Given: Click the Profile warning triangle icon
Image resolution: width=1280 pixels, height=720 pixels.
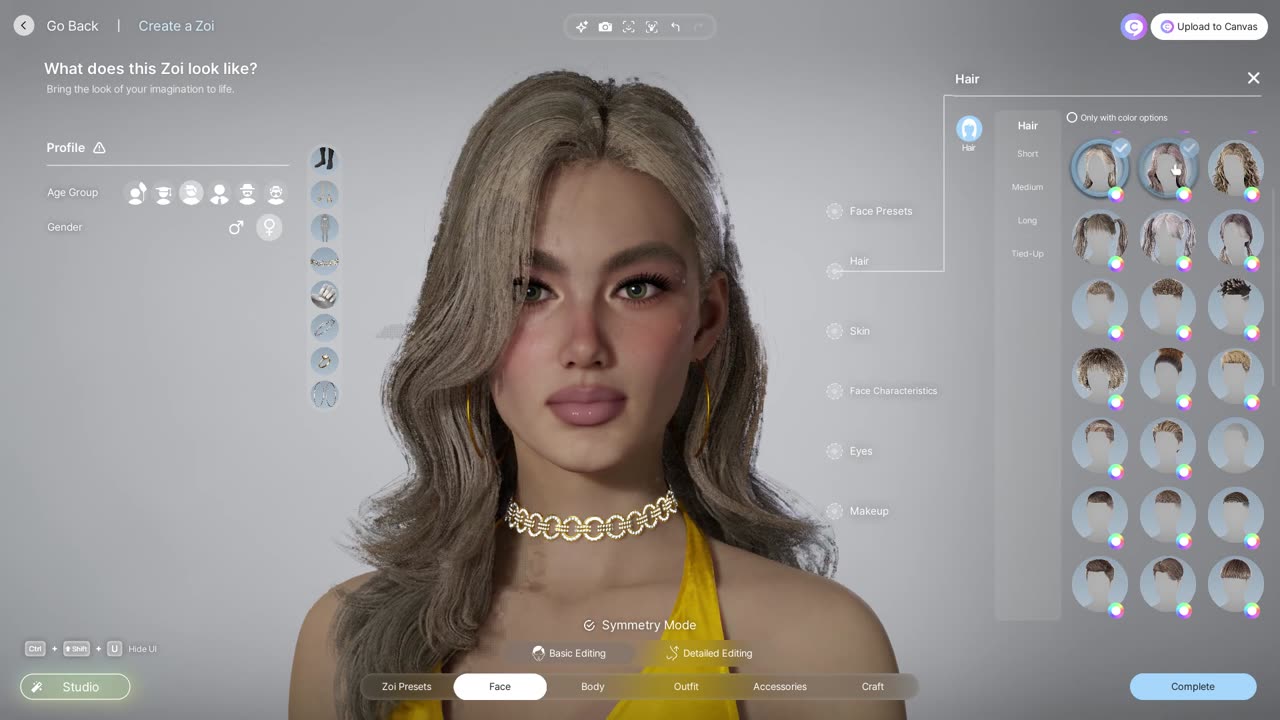Looking at the screenshot, I should [99, 148].
